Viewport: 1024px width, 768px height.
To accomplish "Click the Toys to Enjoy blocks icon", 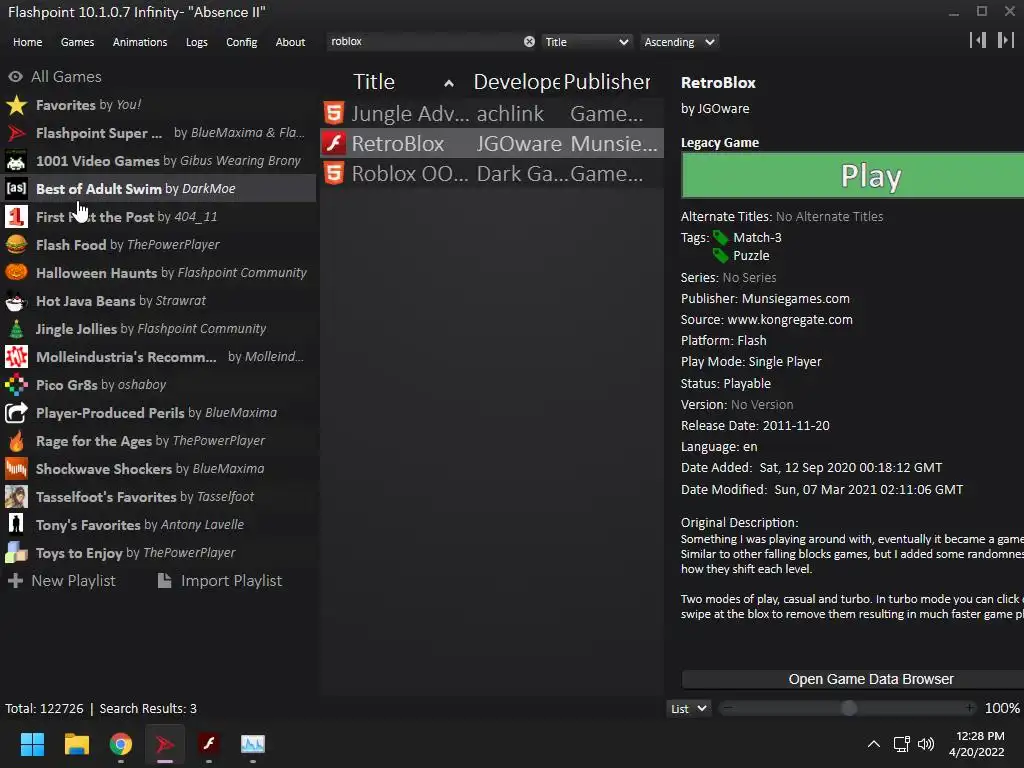I will [x=16, y=552].
